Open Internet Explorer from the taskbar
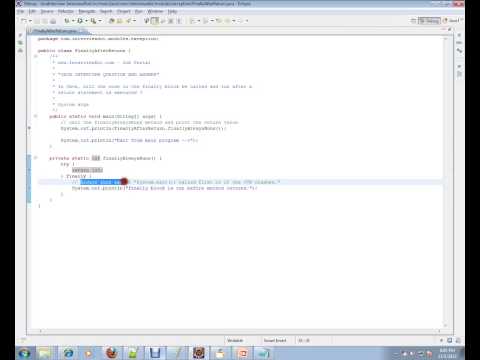Image resolution: width=480 pixels, height=360 pixels. (x=69, y=353)
